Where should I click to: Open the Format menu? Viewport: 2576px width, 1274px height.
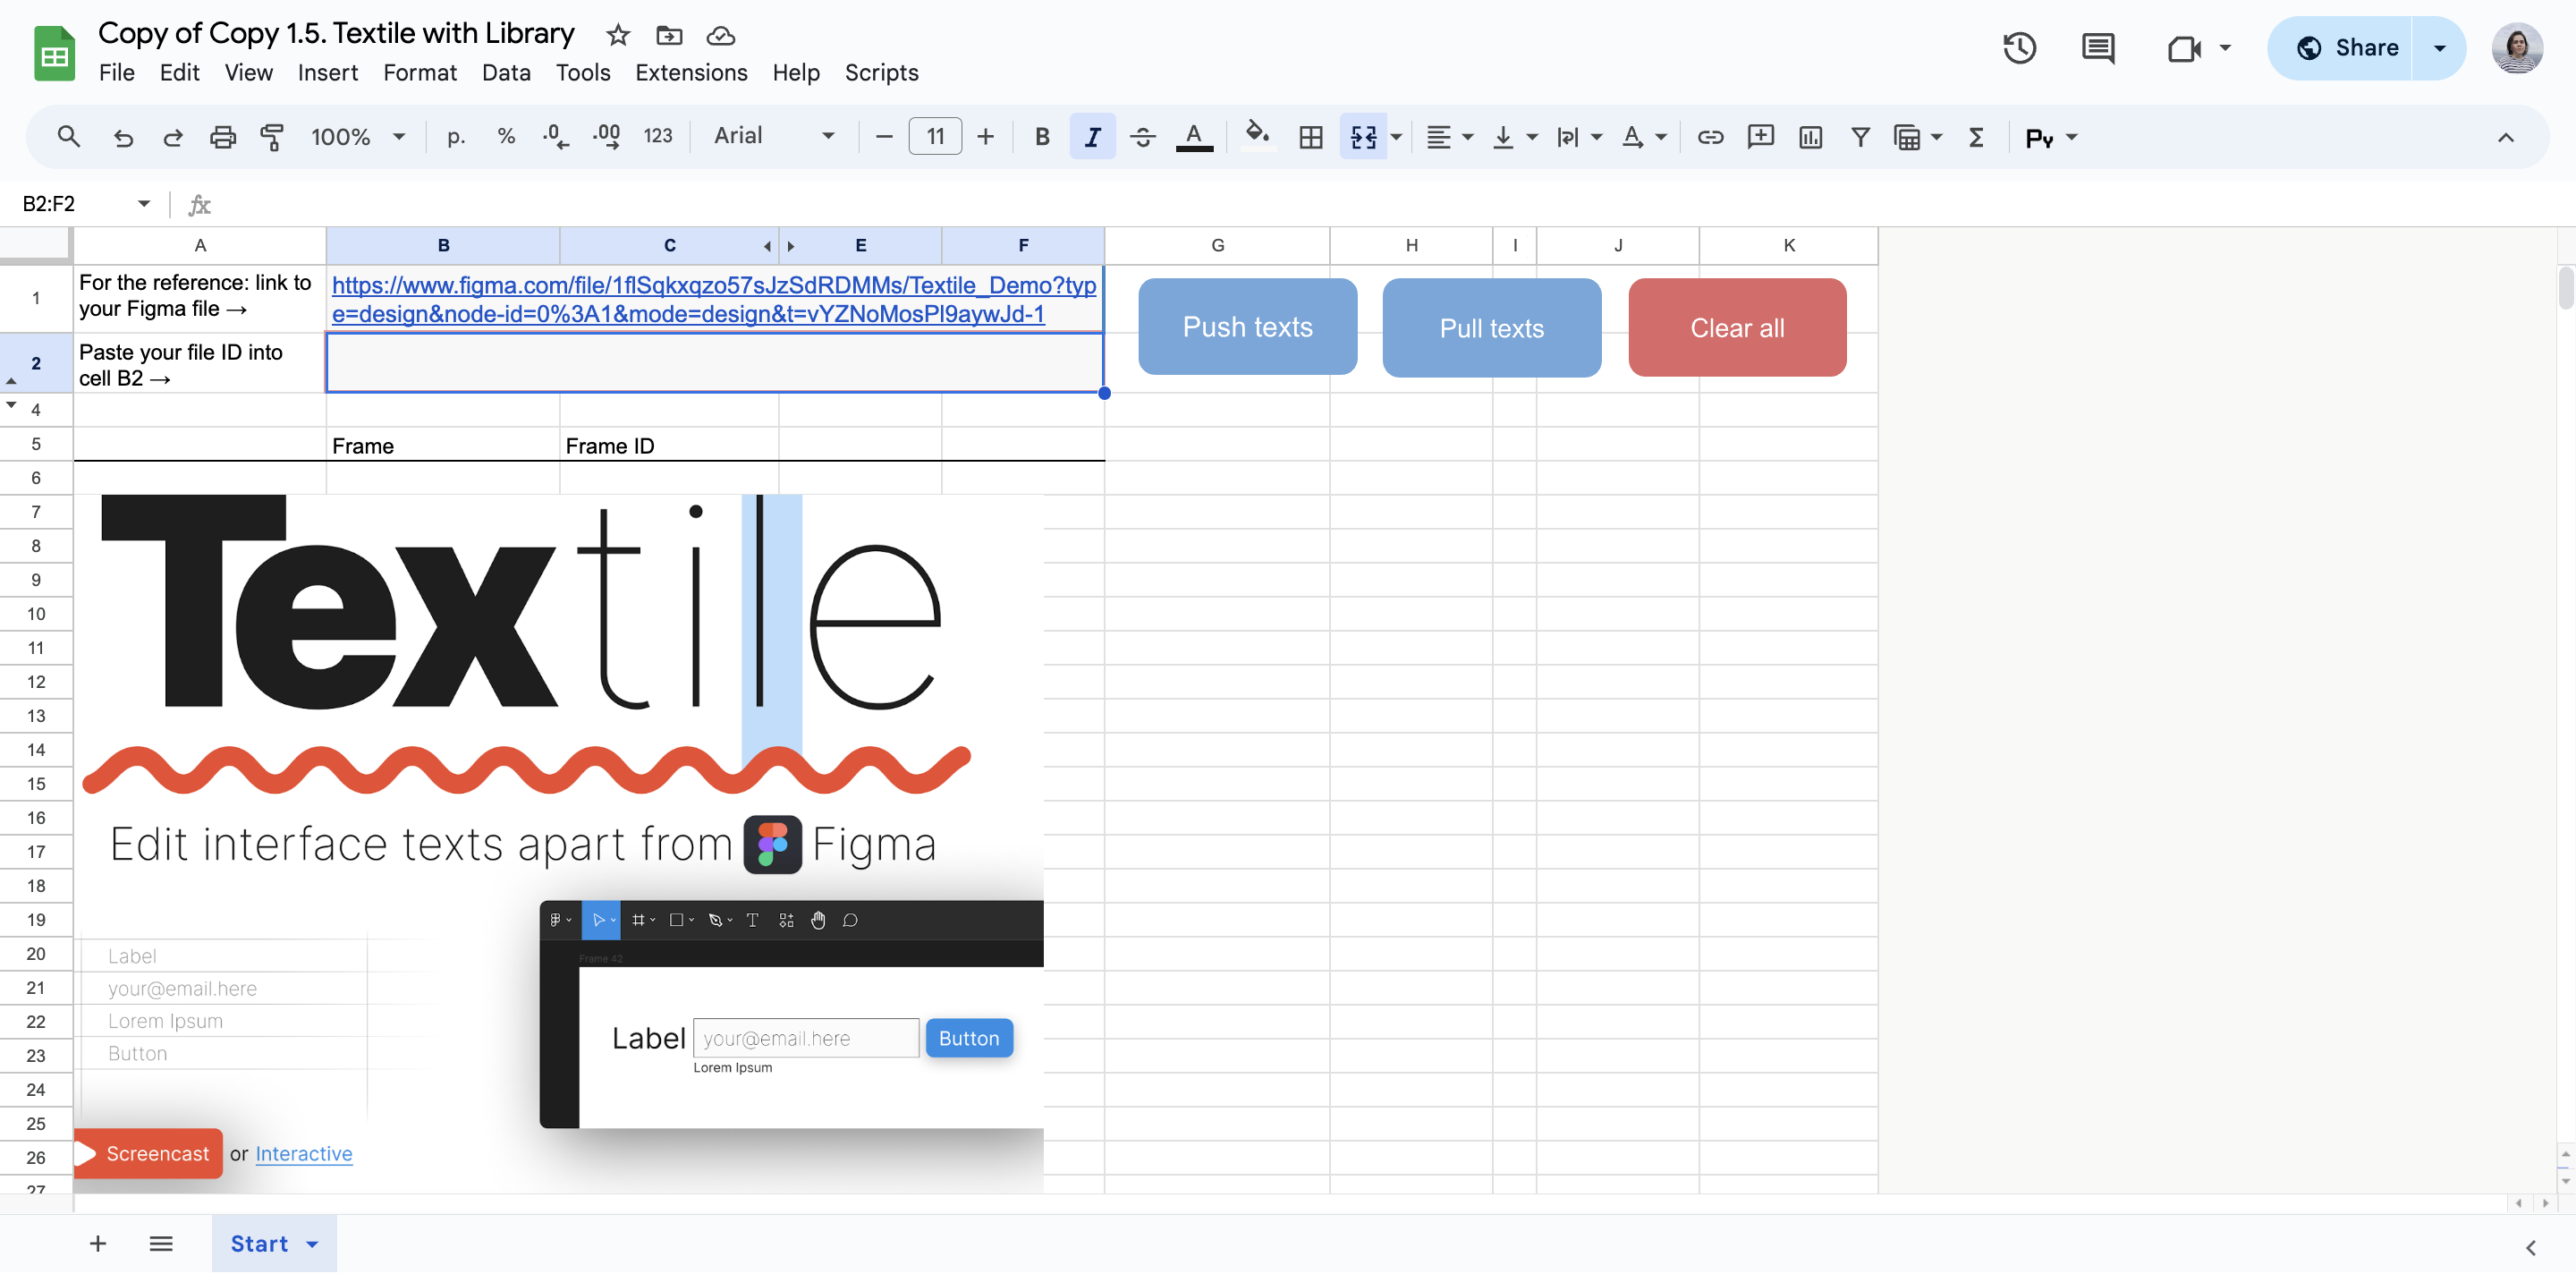click(419, 72)
